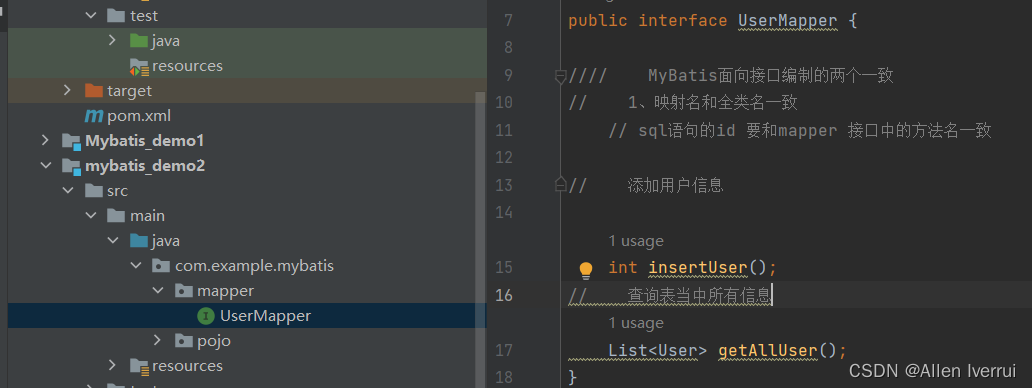This screenshot has height=388, width=1032.
Task: Collapse the test folder chevron
Action: pyautogui.click(x=91, y=15)
